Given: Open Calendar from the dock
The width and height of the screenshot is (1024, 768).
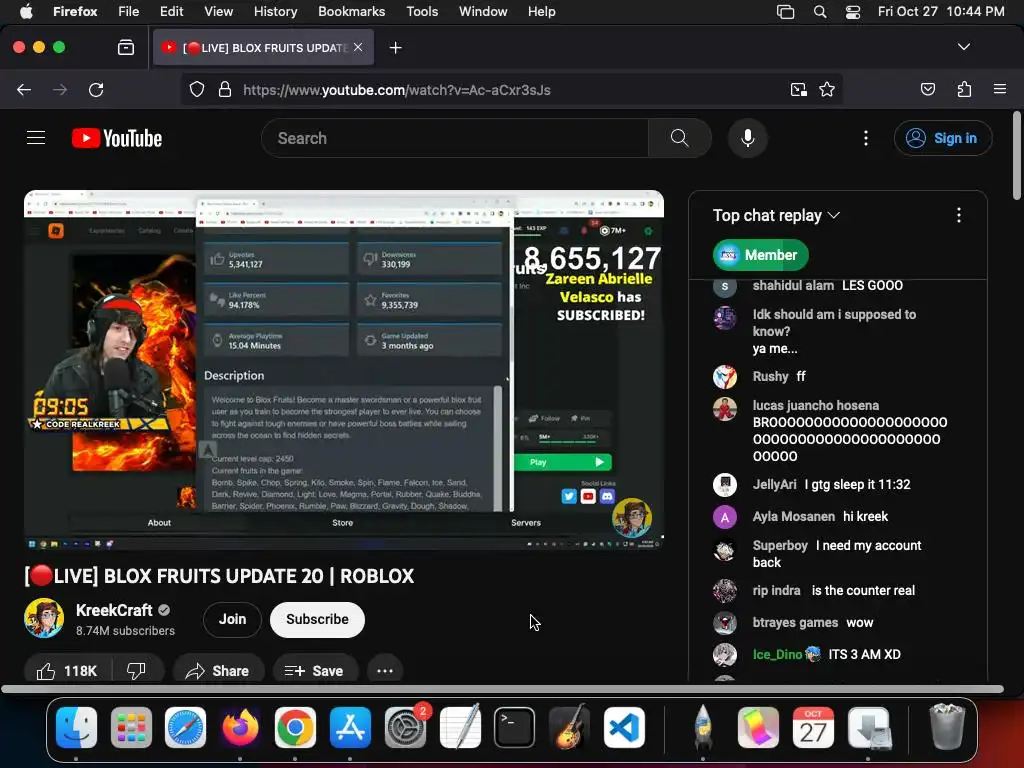Looking at the screenshot, I should tap(813, 727).
